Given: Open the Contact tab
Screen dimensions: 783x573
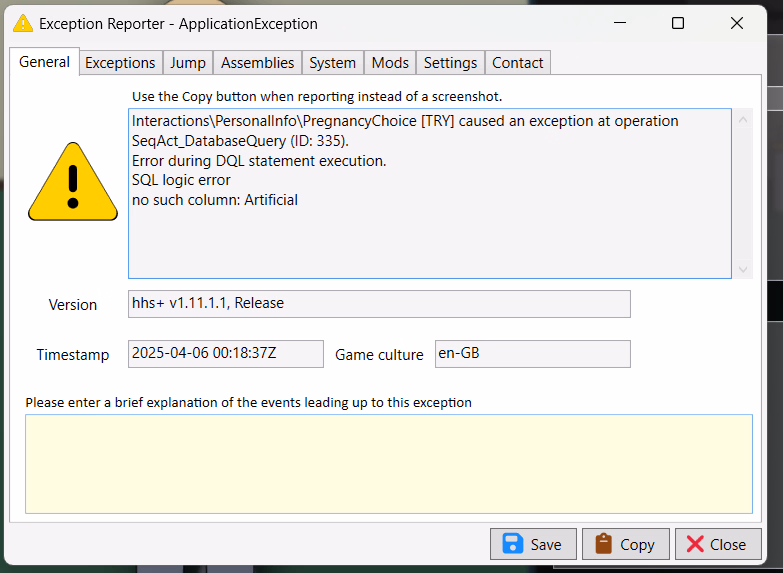Looking at the screenshot, I should point(518,62).
